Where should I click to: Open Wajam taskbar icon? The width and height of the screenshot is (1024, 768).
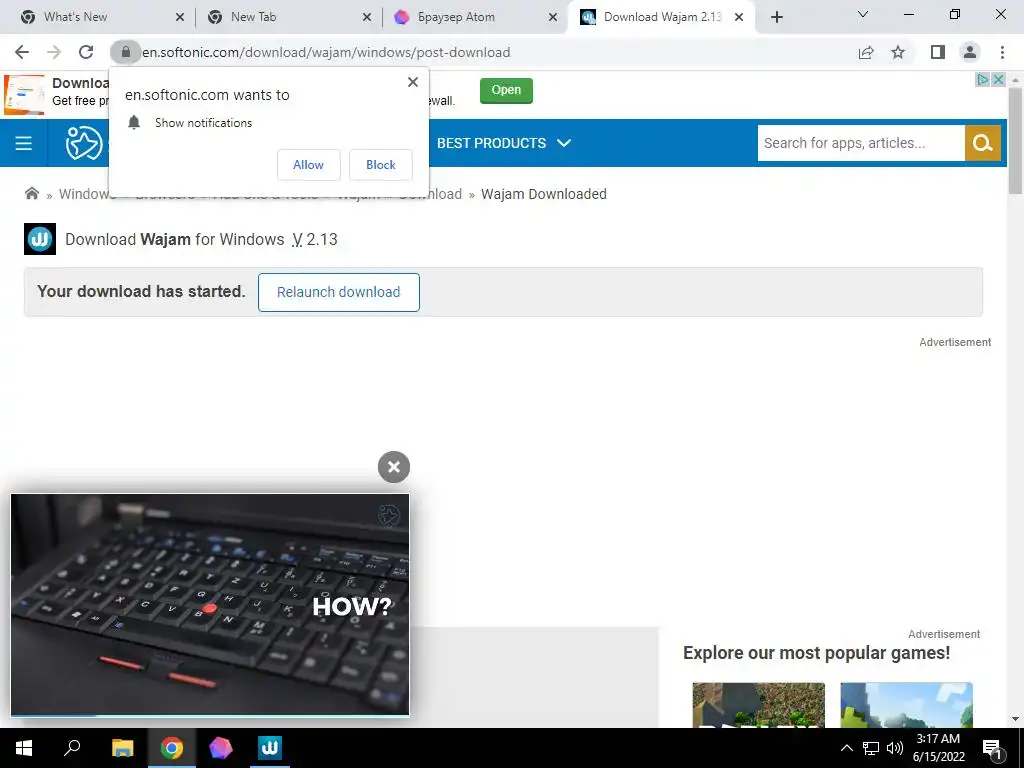(270, 748)
